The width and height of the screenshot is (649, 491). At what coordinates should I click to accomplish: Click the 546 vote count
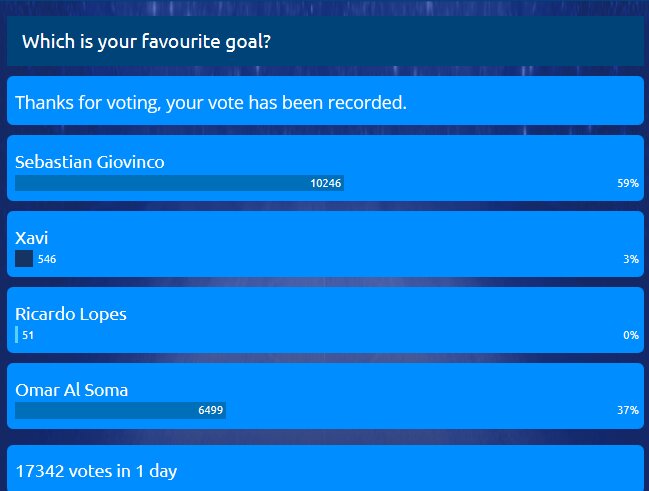47,259
